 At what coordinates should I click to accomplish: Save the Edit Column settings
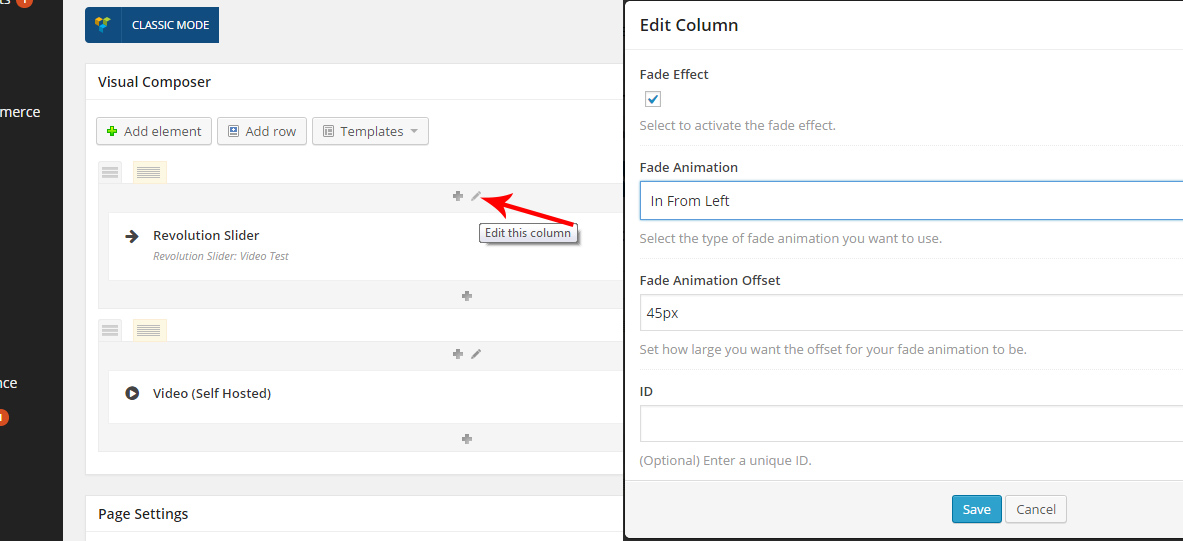click(976, 509)
